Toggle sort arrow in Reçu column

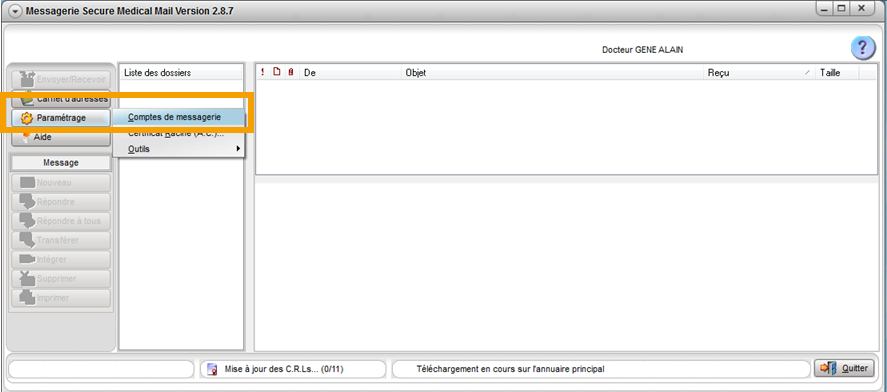[807, 73]
